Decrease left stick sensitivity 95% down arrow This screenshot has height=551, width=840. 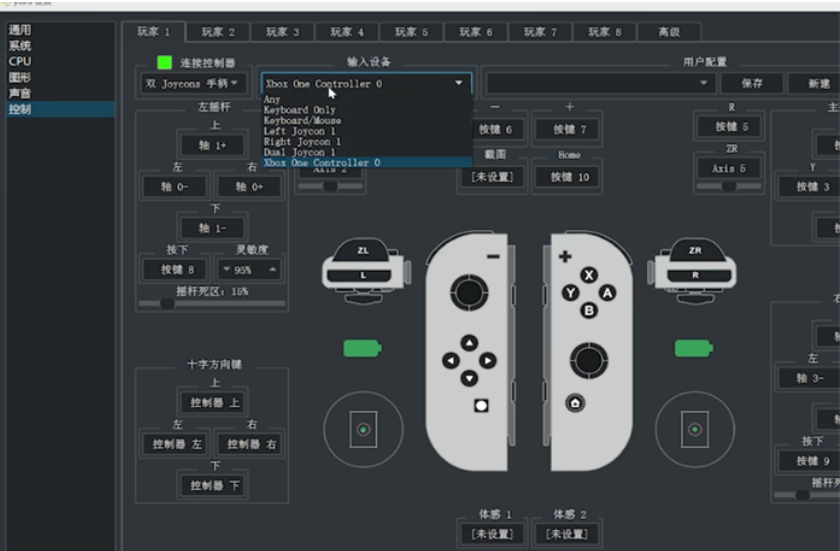tap(227, 269)
